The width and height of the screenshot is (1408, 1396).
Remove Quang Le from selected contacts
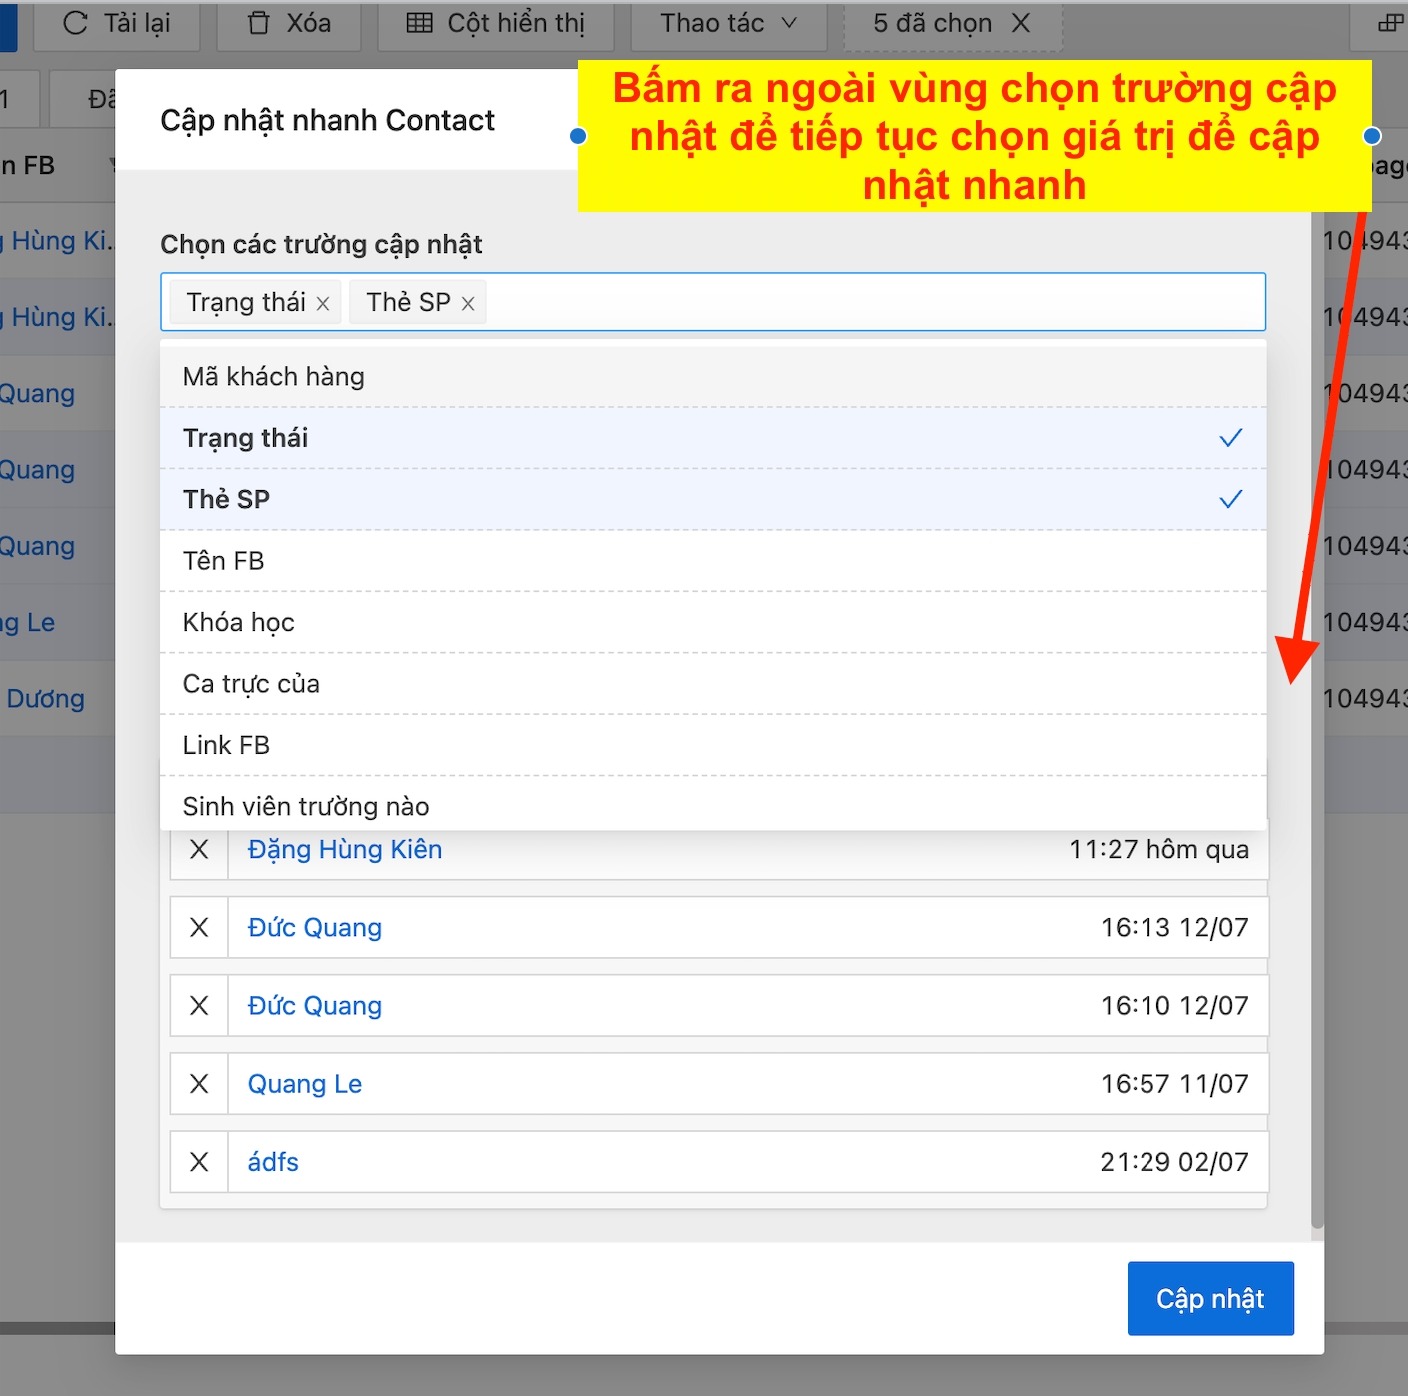pyautogui.click(x=199, y=1084)
